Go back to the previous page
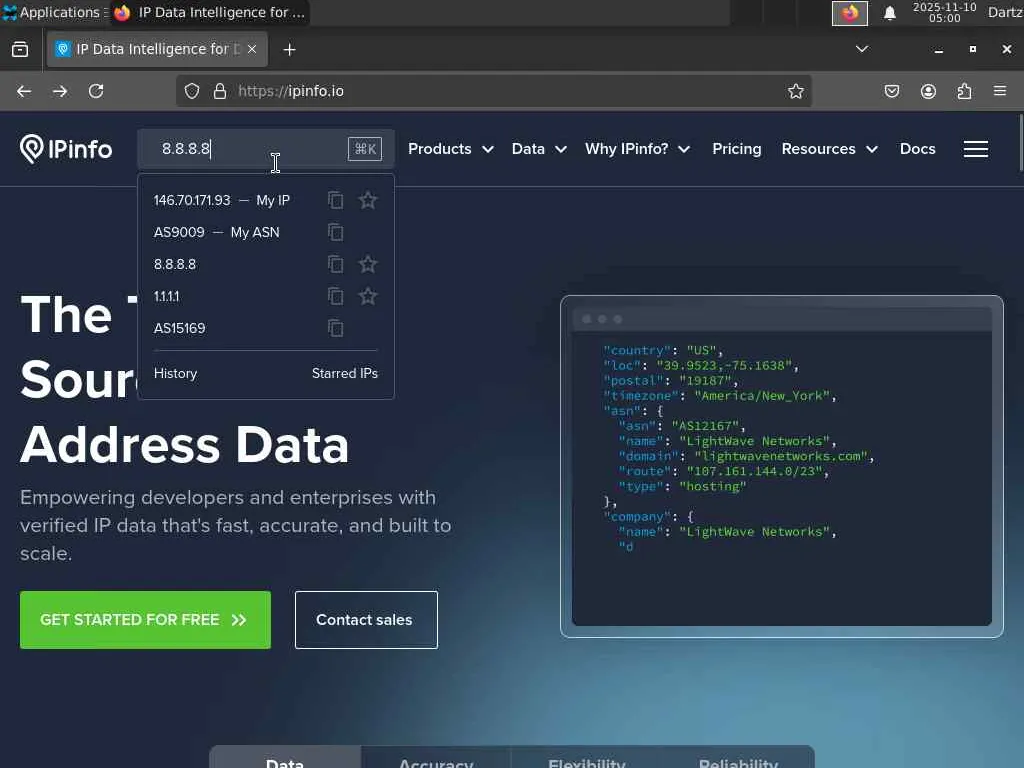This screenshot has width=1024, height=768. (24, 91)
